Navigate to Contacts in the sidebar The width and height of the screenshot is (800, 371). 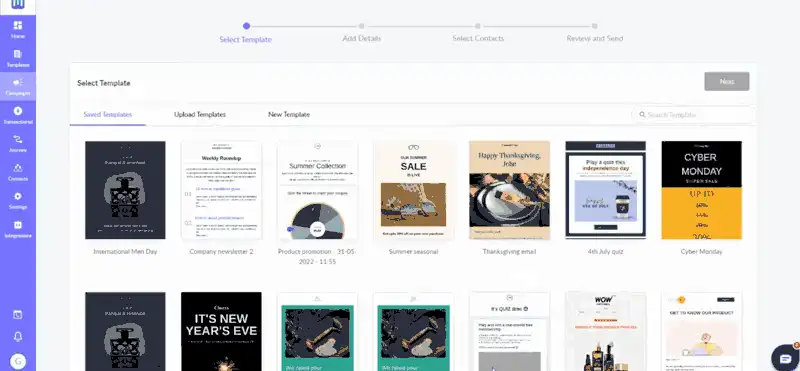coord(18,172)
